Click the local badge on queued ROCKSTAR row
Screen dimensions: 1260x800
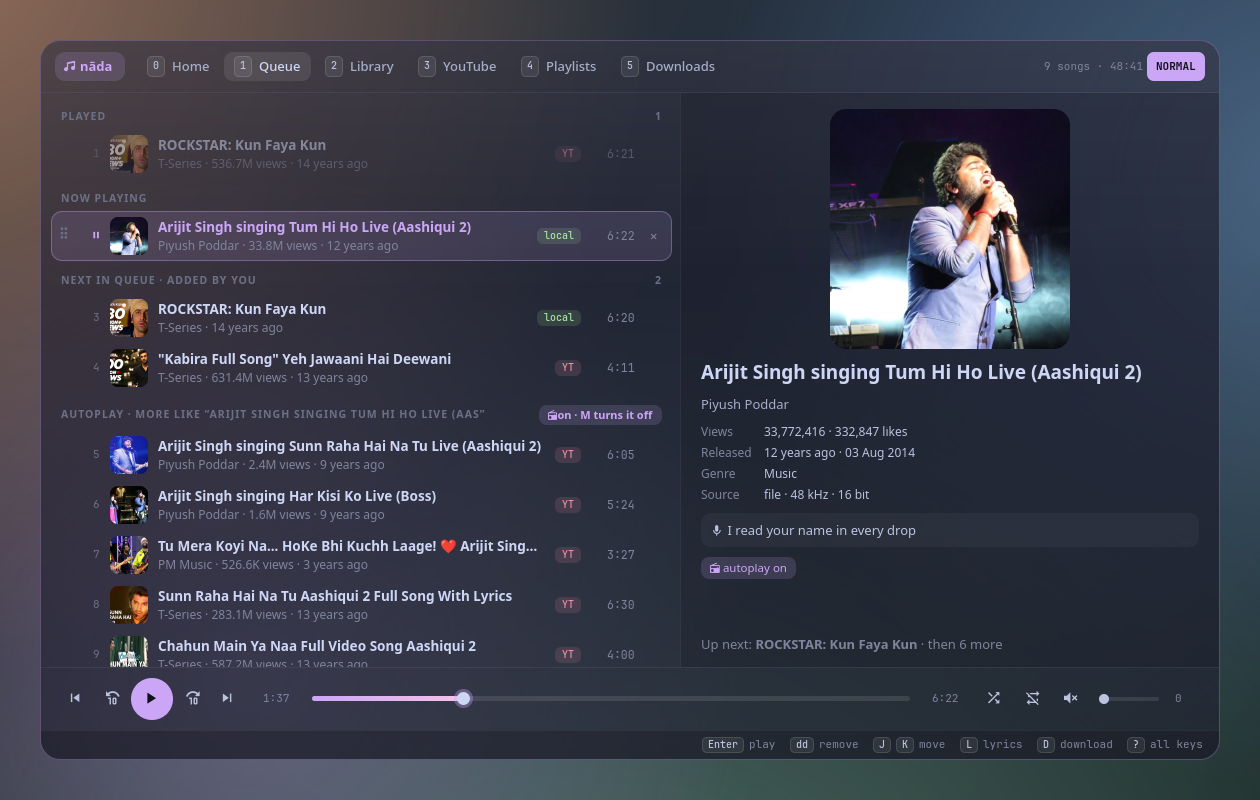[x=559, y=318]
